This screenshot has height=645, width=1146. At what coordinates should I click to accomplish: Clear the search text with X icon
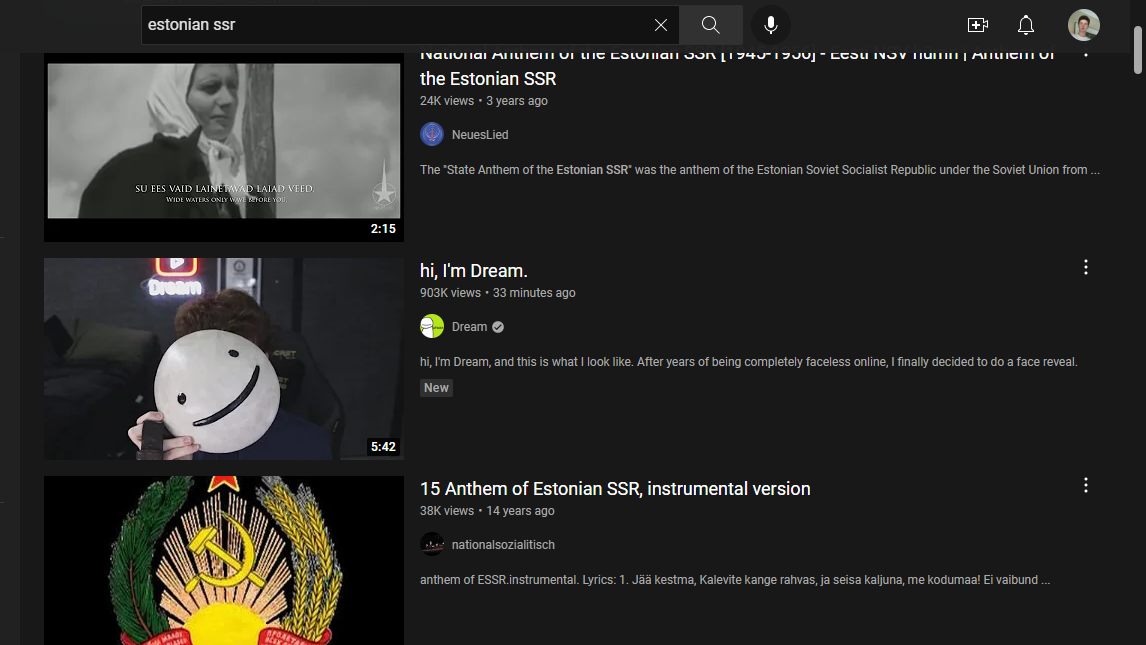click(661, 25)
